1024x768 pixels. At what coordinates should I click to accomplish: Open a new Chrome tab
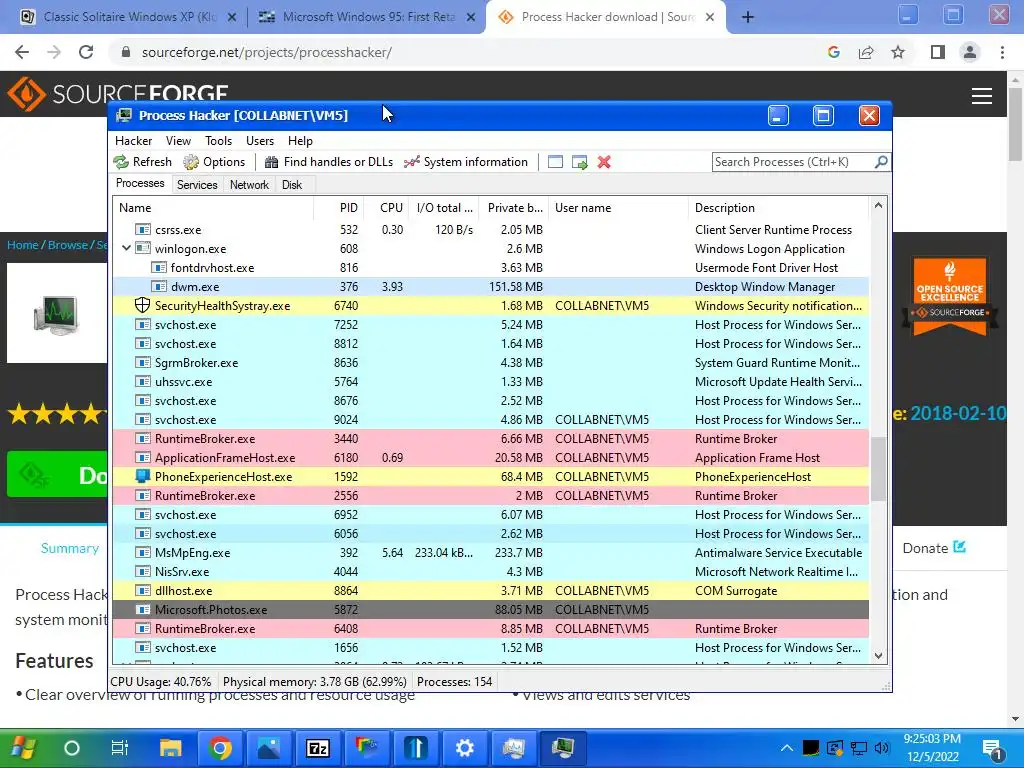click(x=748, y=17)
